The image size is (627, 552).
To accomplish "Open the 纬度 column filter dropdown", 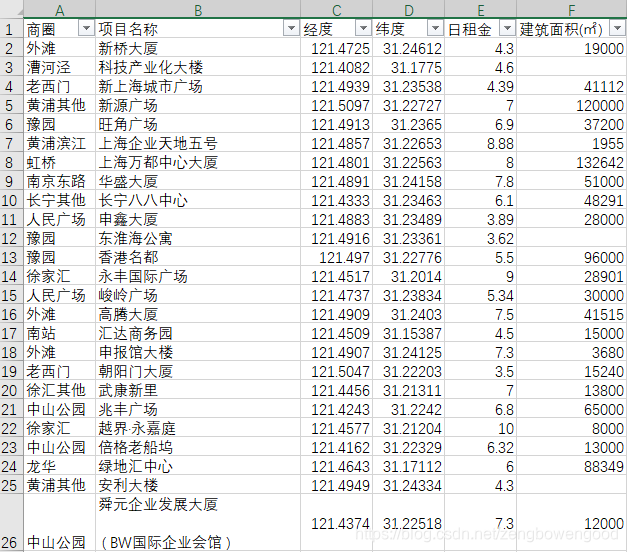I will click(x=435, y=28).
